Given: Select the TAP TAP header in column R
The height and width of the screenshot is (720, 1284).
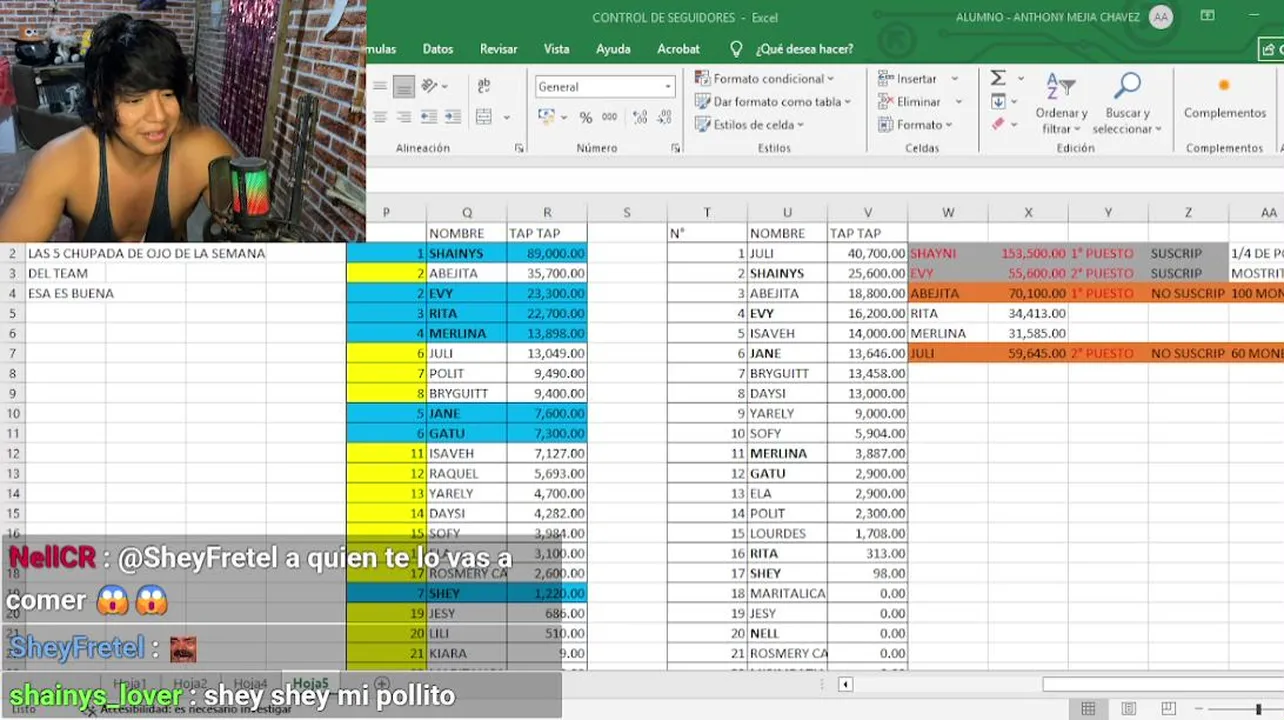Looking at the screenshot, I should [x=547, y=233].
